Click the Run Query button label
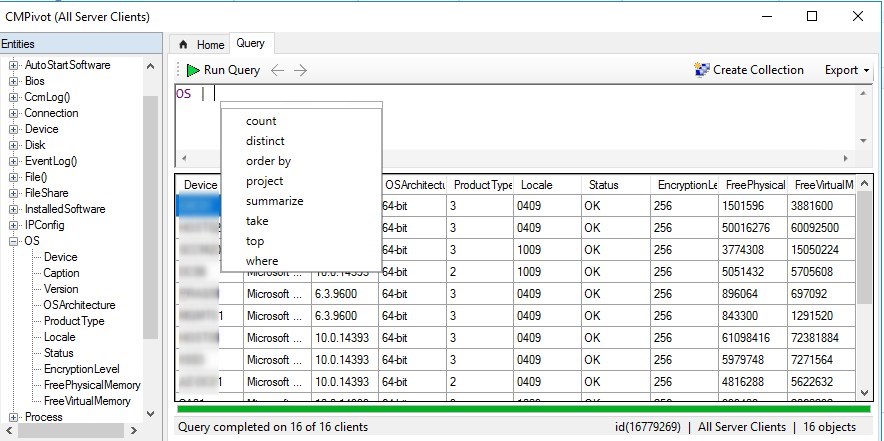The width and height of the screenshot is (884, 441). pos(232,70)
